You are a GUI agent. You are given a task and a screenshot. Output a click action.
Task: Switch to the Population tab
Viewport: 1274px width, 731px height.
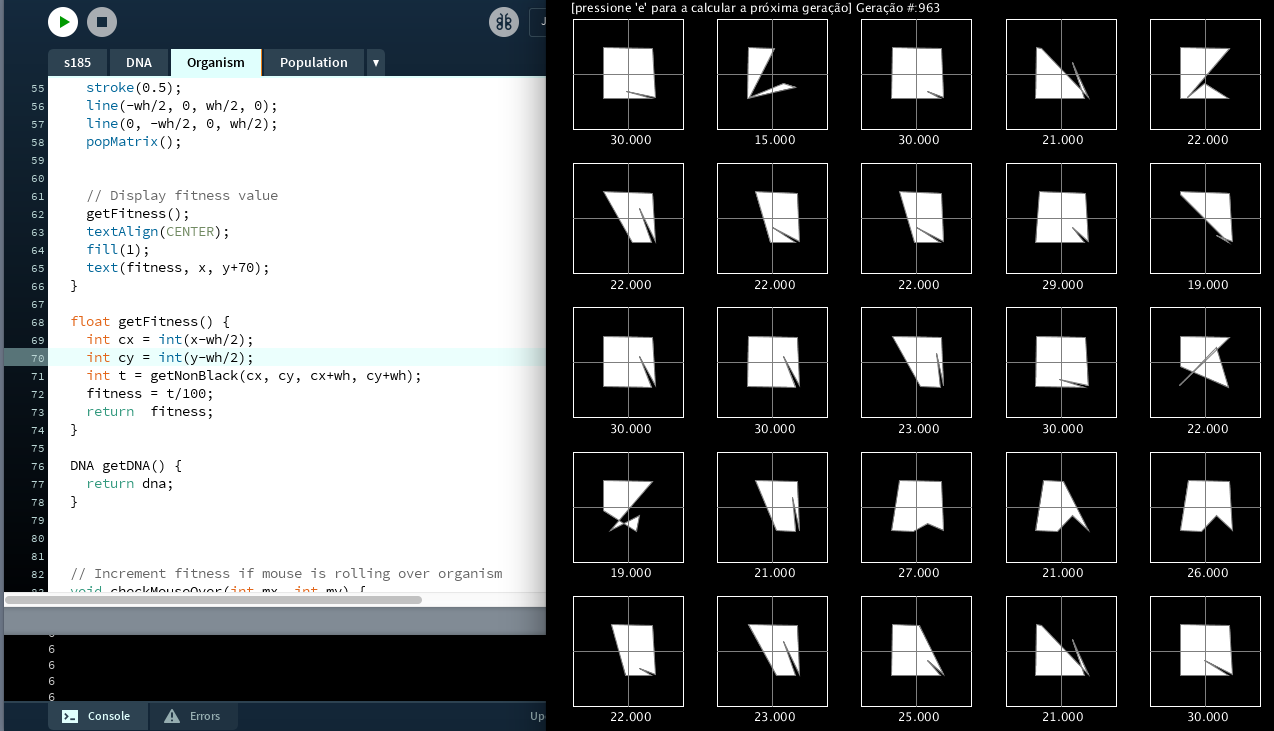point(313,62)
